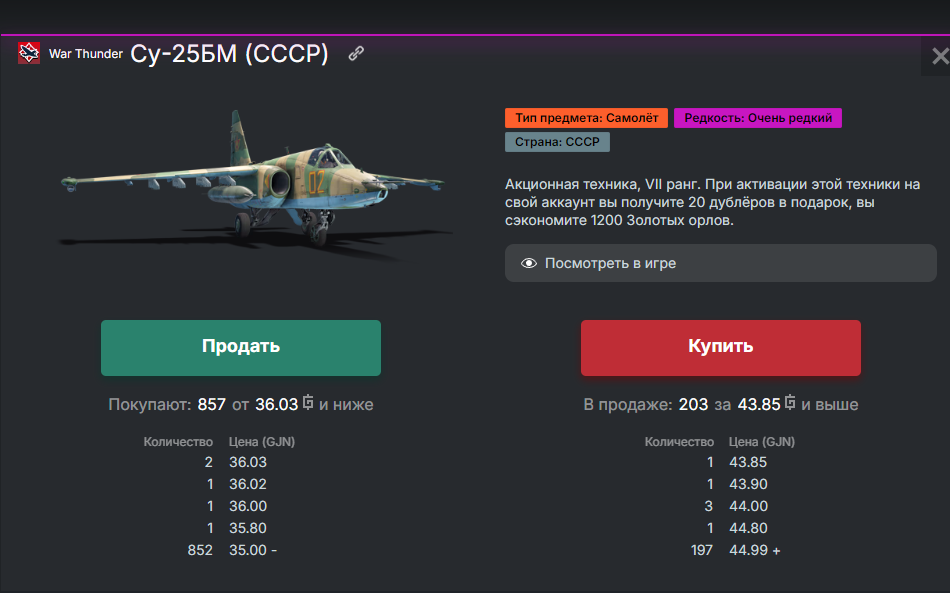Click the GJN coin icon next to 36.03
This screenshot has width=950, height=593.
click(x=308, y=404)
